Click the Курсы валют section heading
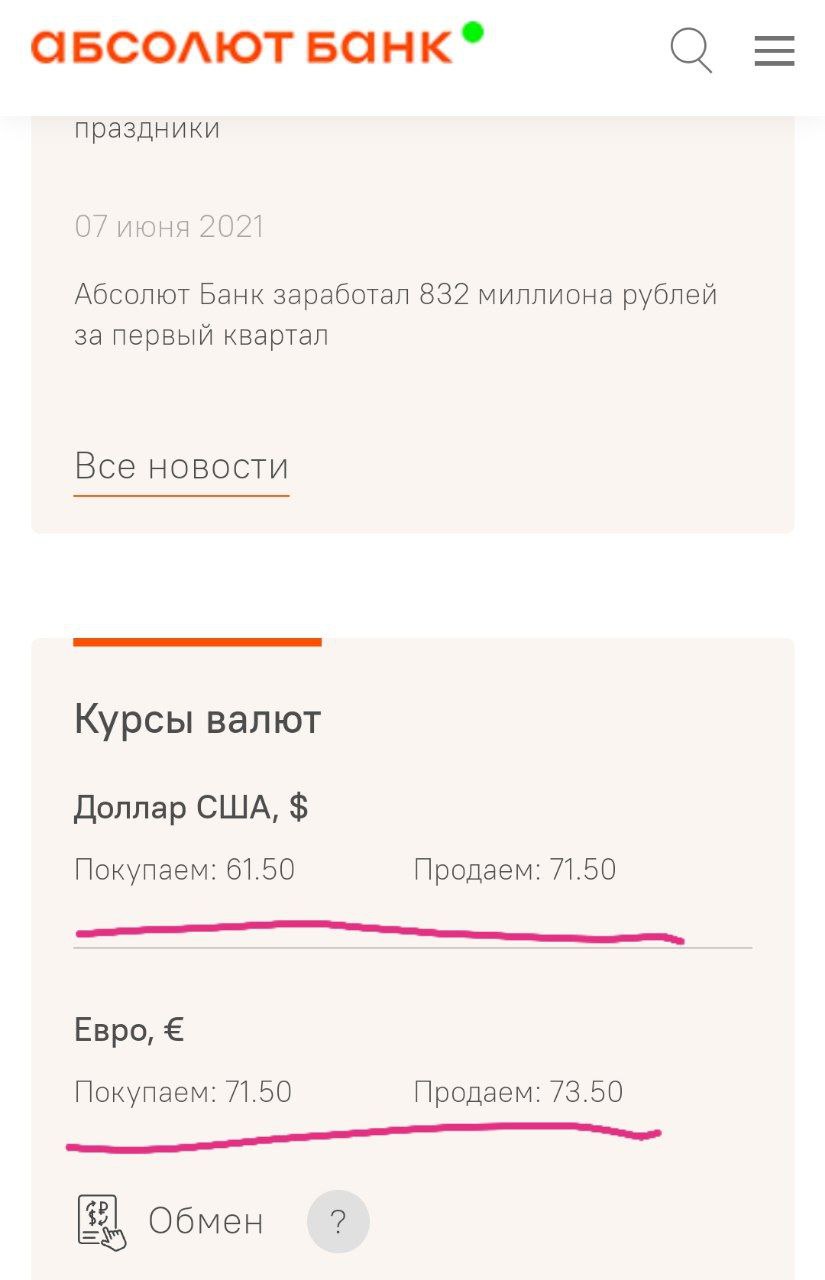 click(x=197, y=718)
